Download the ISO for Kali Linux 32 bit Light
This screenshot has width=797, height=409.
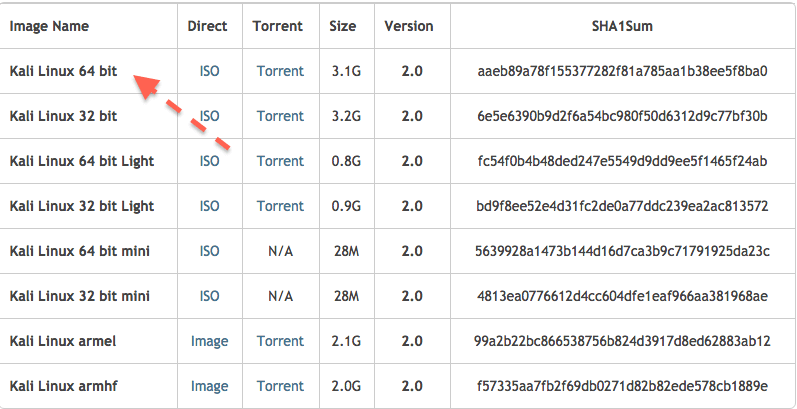point(209,206)
